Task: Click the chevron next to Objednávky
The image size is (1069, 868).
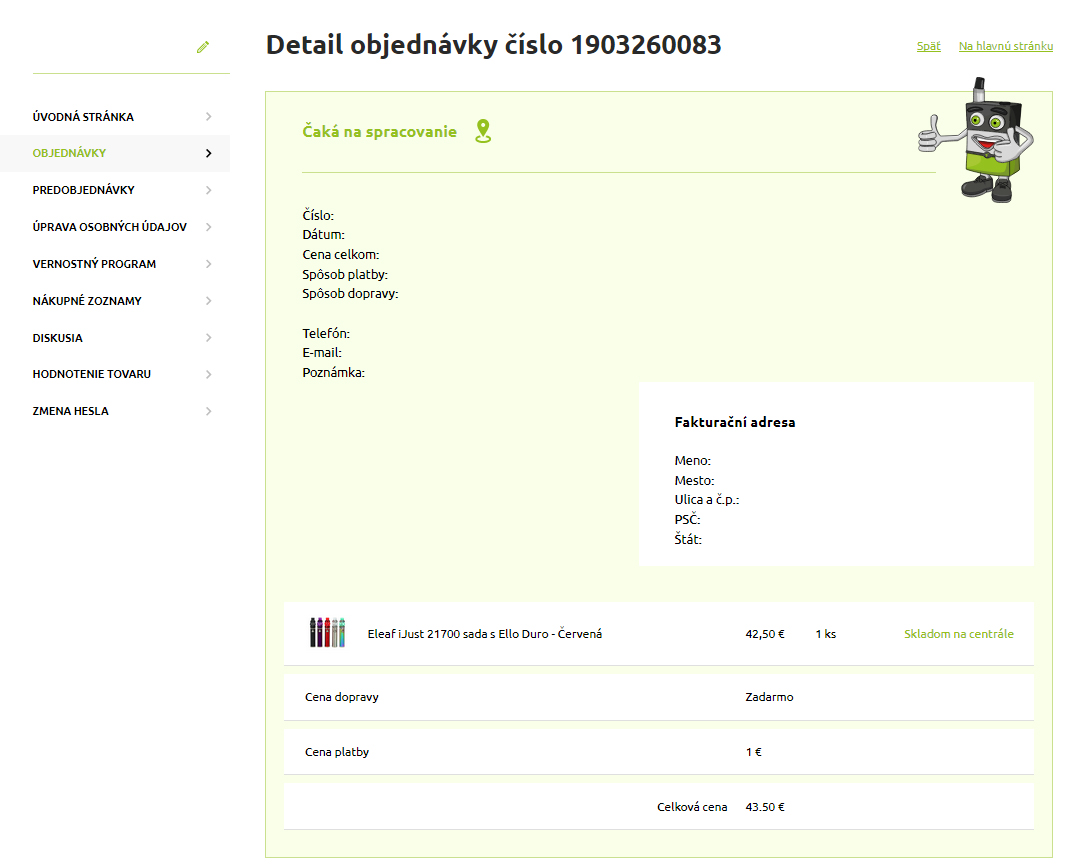Action: tap(208, 153)
